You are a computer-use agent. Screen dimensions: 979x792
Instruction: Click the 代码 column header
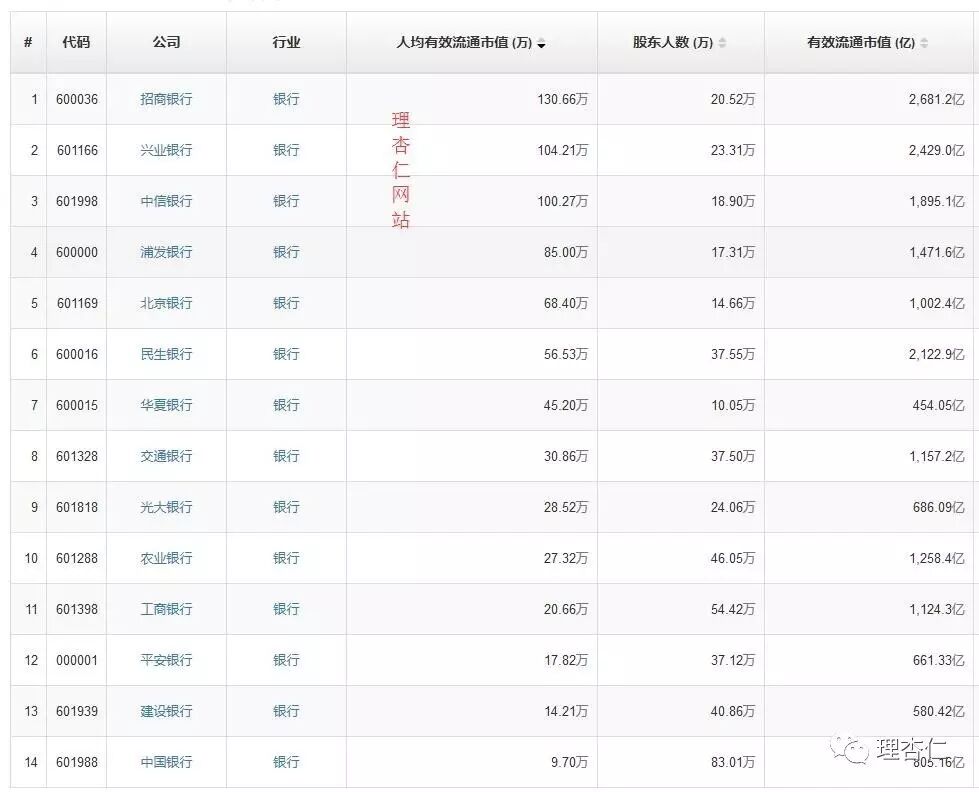coord(76,42)
